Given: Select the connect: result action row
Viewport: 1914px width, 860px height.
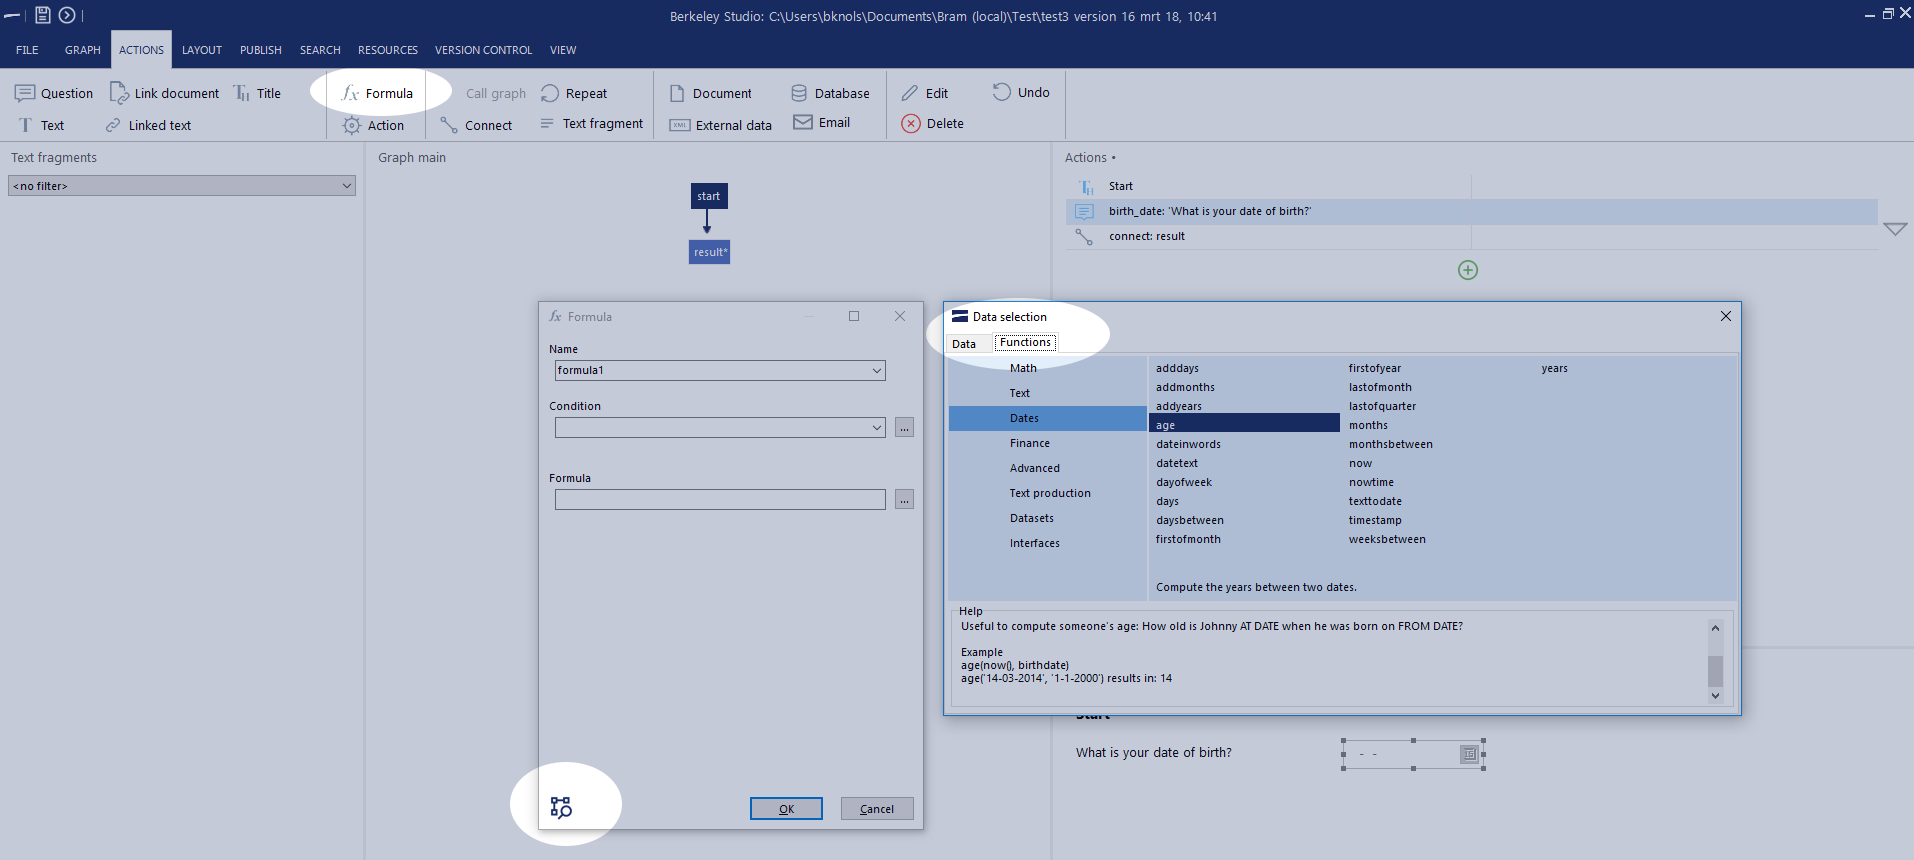Looking at the screenshot, I should [1472, 236].
